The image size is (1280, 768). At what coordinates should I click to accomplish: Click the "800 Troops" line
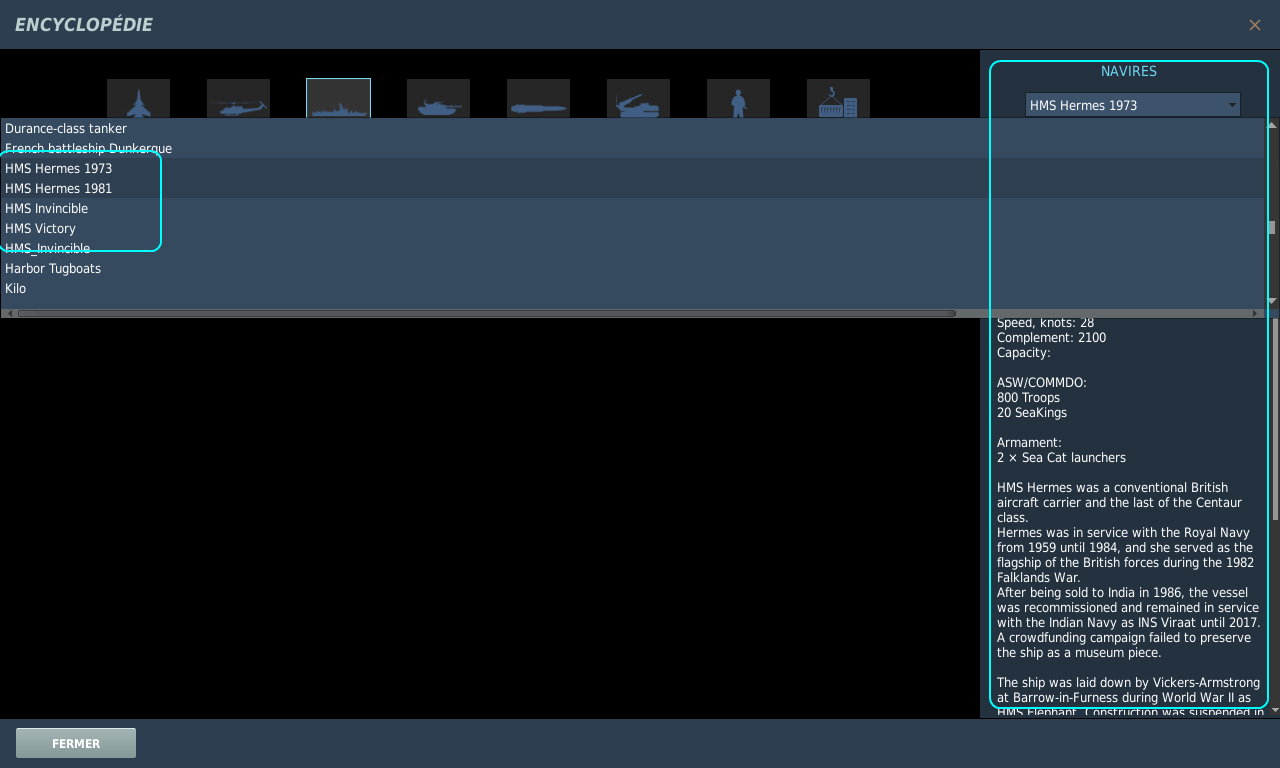tap(1028, 398)
